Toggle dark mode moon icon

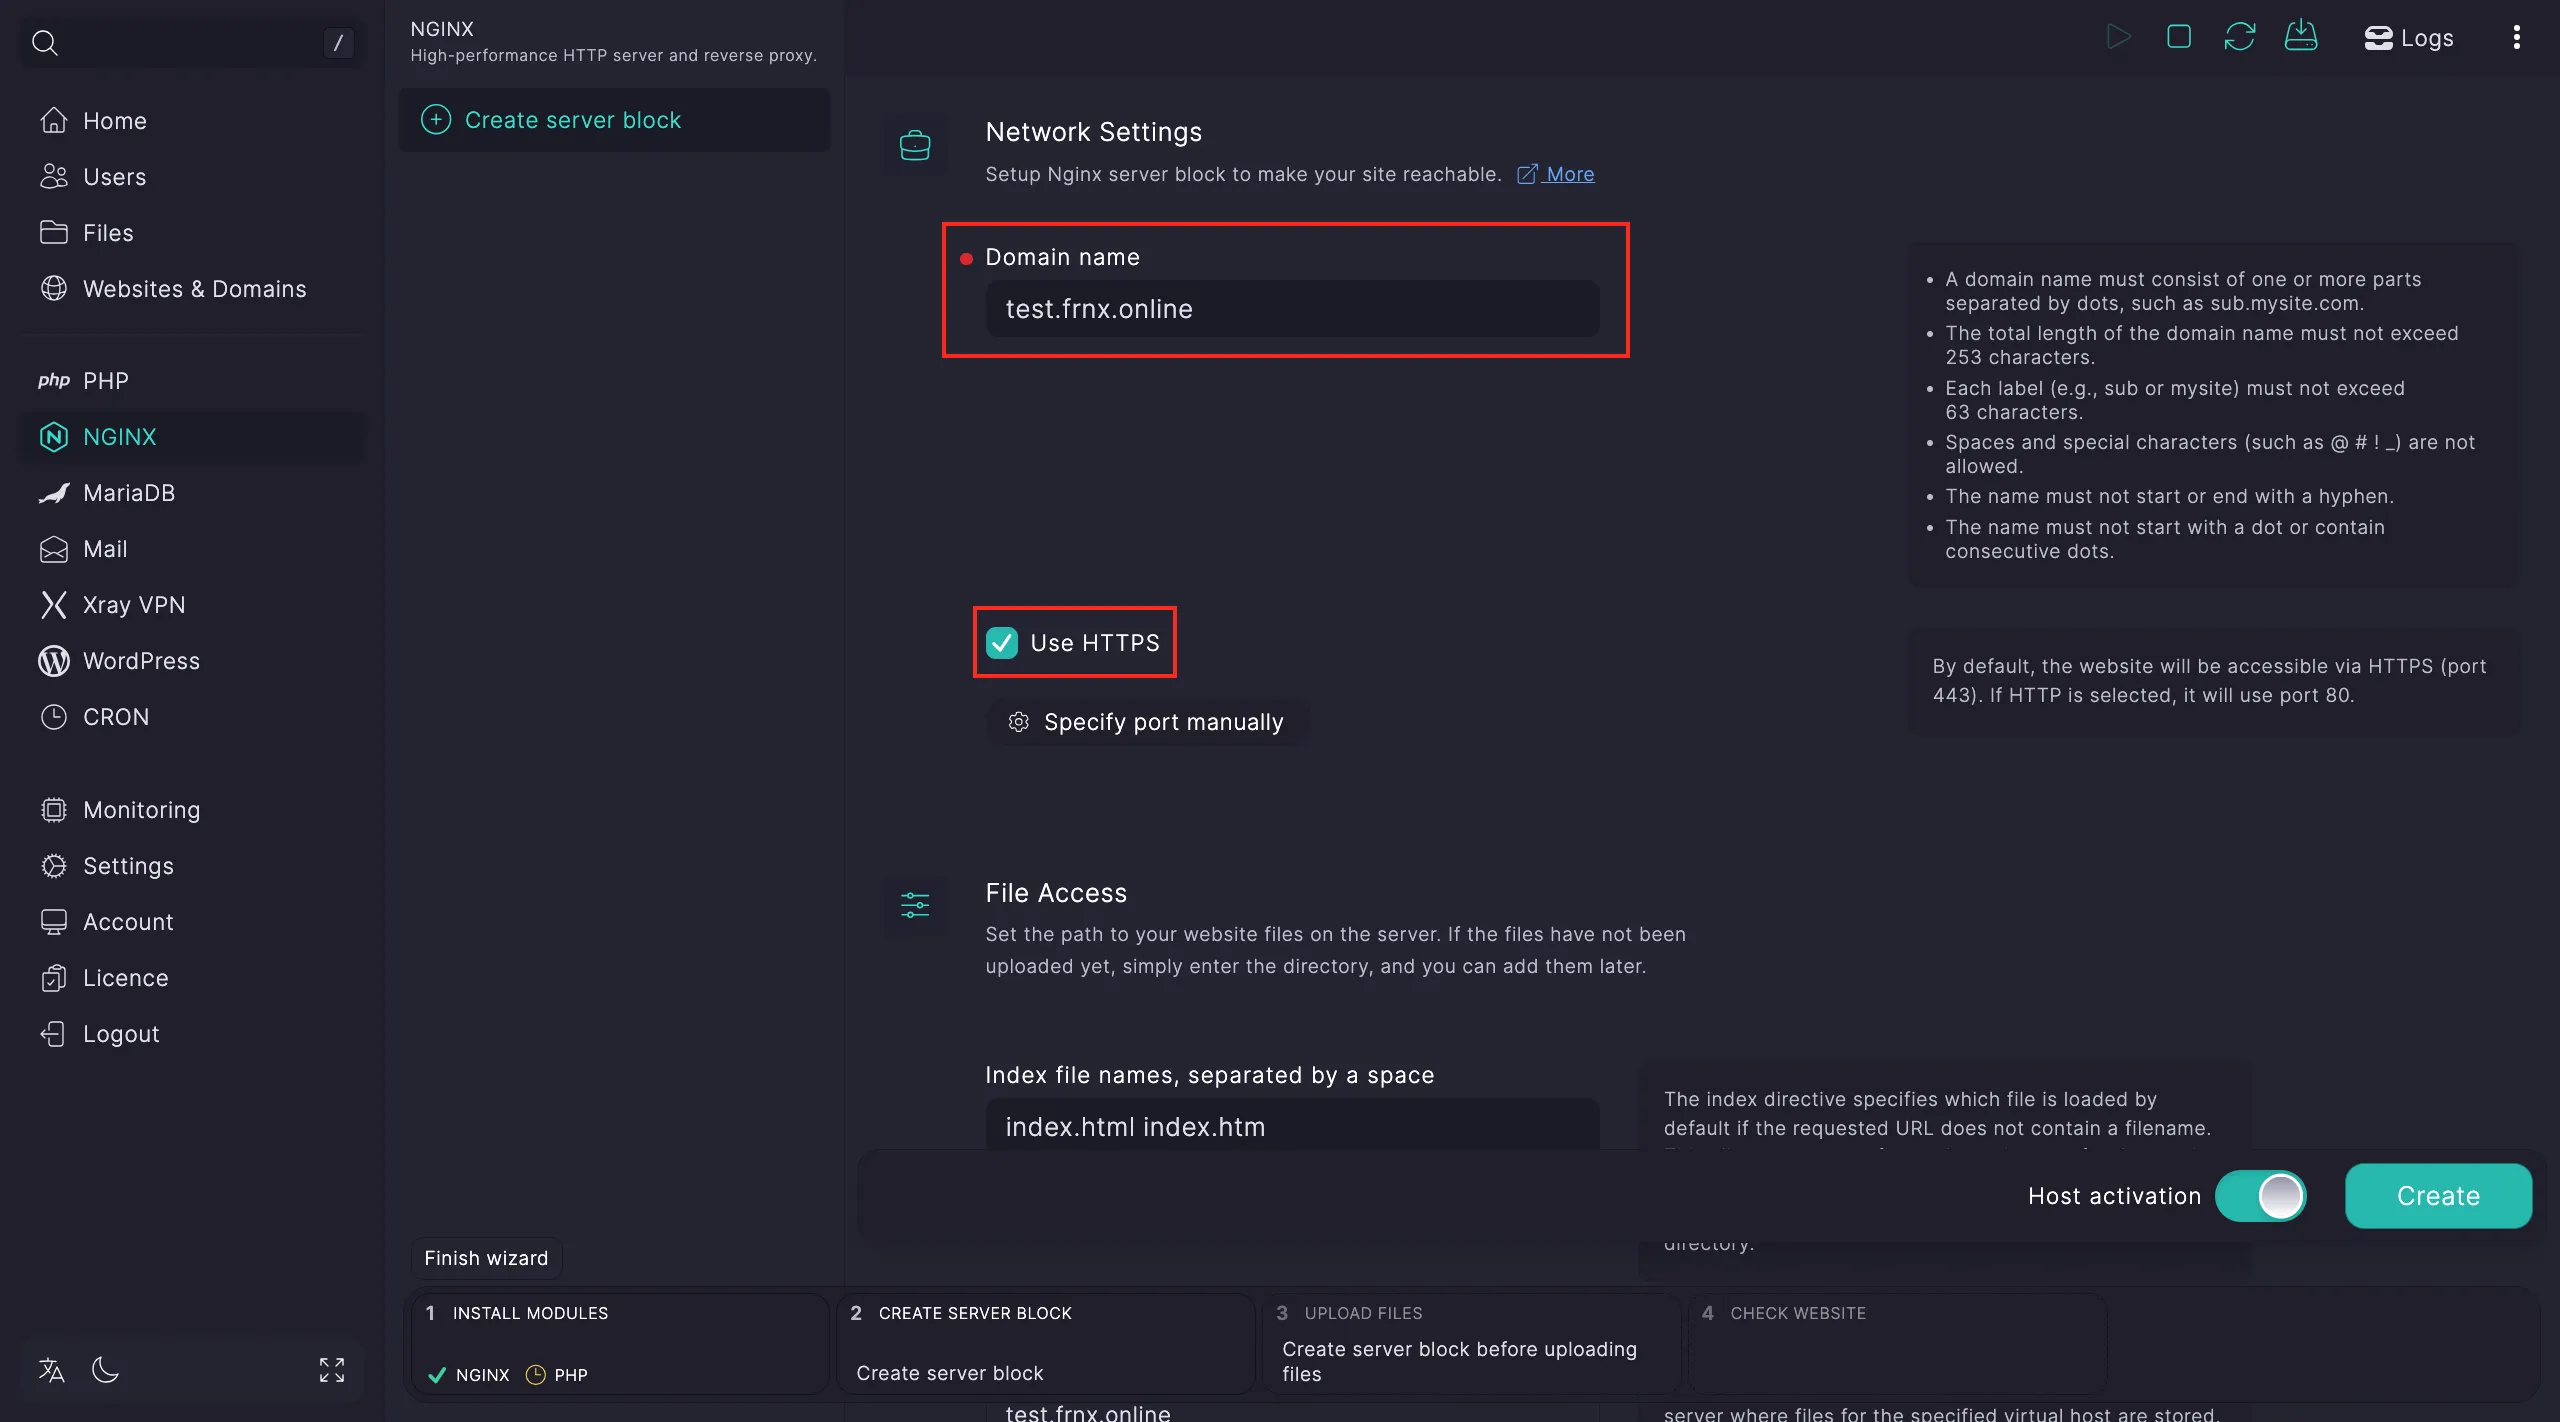pyautogui.click(x=105, y=1370)
